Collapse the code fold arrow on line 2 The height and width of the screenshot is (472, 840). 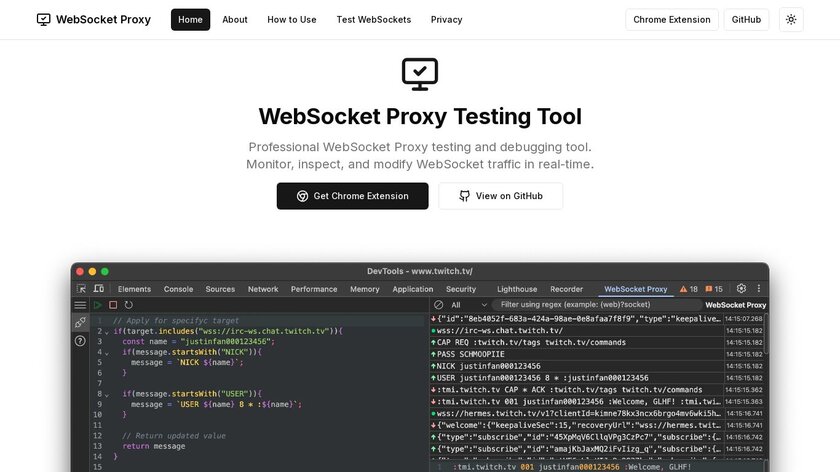click(x=107, y=331)
